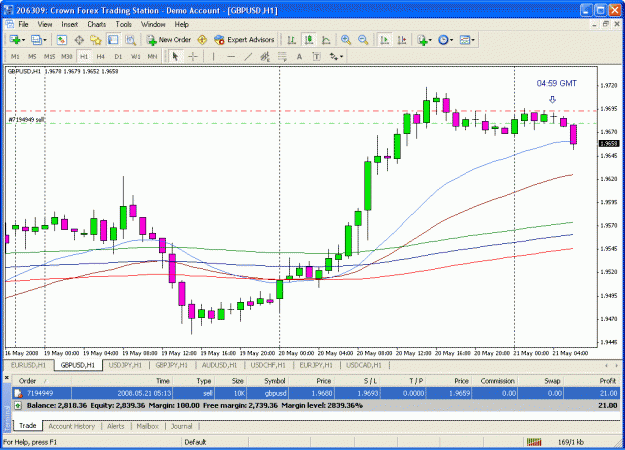
Task: Switch chart to Bar Chart mode
Action: (291, 40)
